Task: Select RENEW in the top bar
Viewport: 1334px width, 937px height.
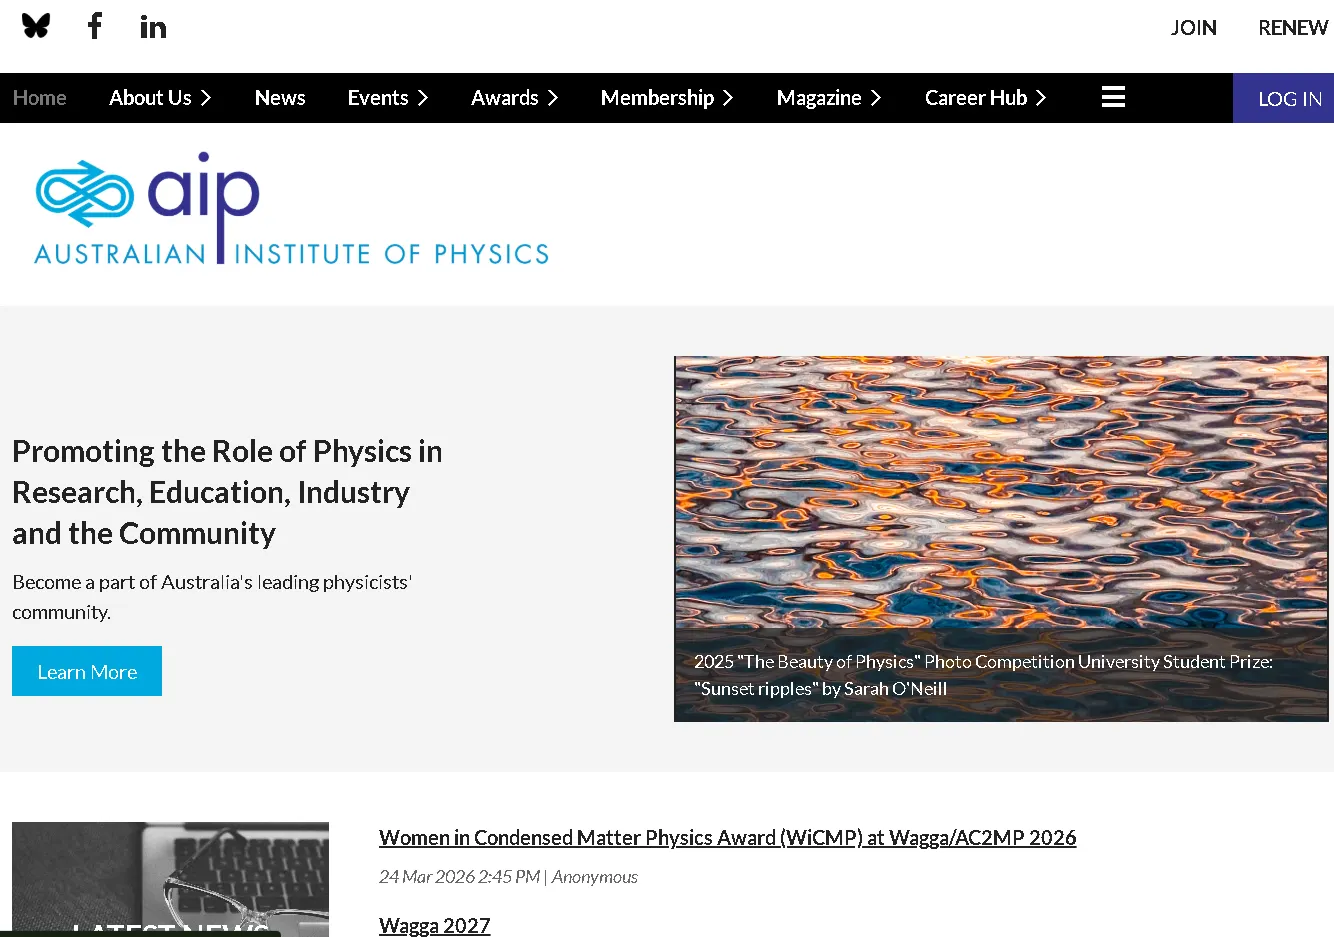Action: [1292, 27]
